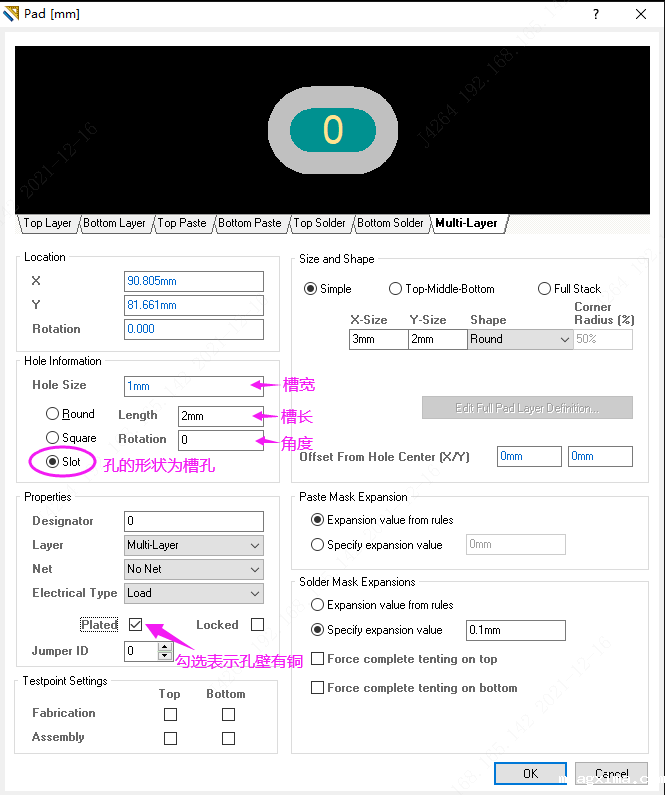Open the Electrical Type dropdown
Image resolution: width=665 pixels, height=795 pixels.
point(194,593)
